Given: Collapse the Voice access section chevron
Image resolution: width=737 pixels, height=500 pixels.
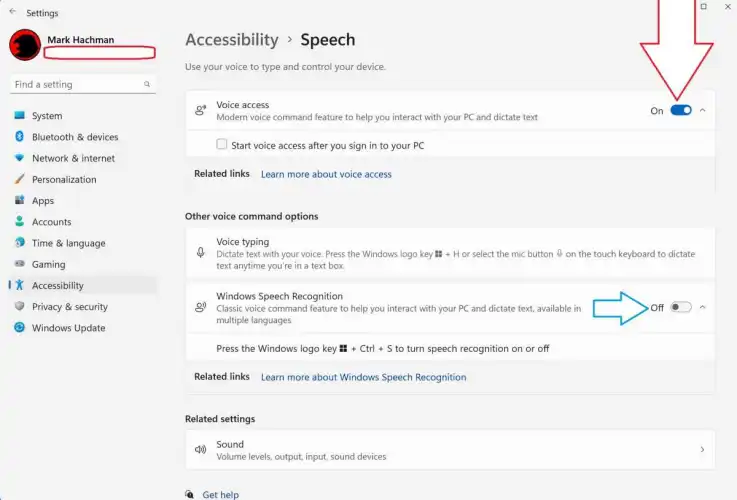Looking at the screenshot, I should pyautogui.click(x=702, y=110).
